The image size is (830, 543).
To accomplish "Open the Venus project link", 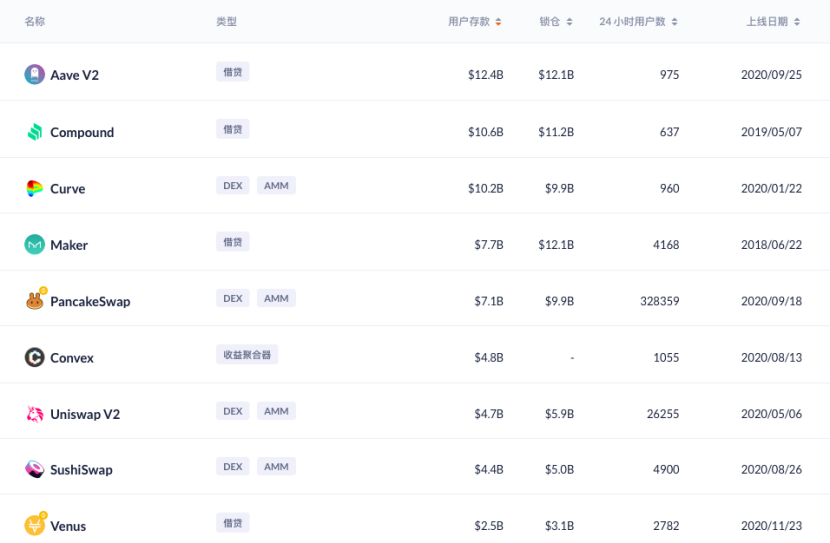I will tap(68, 527).
